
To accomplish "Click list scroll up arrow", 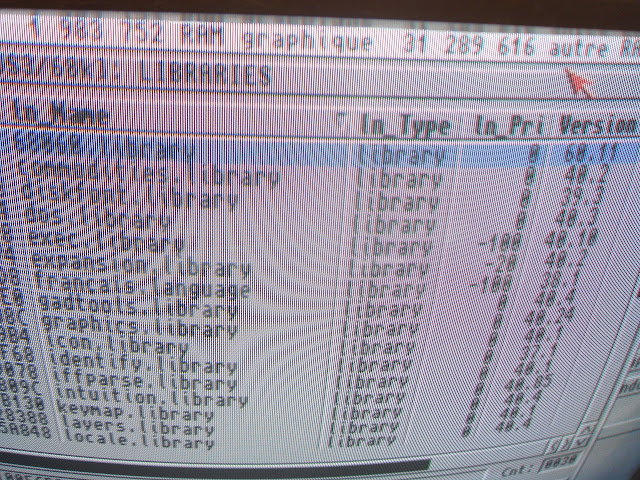I will click(x=585, y=430).
